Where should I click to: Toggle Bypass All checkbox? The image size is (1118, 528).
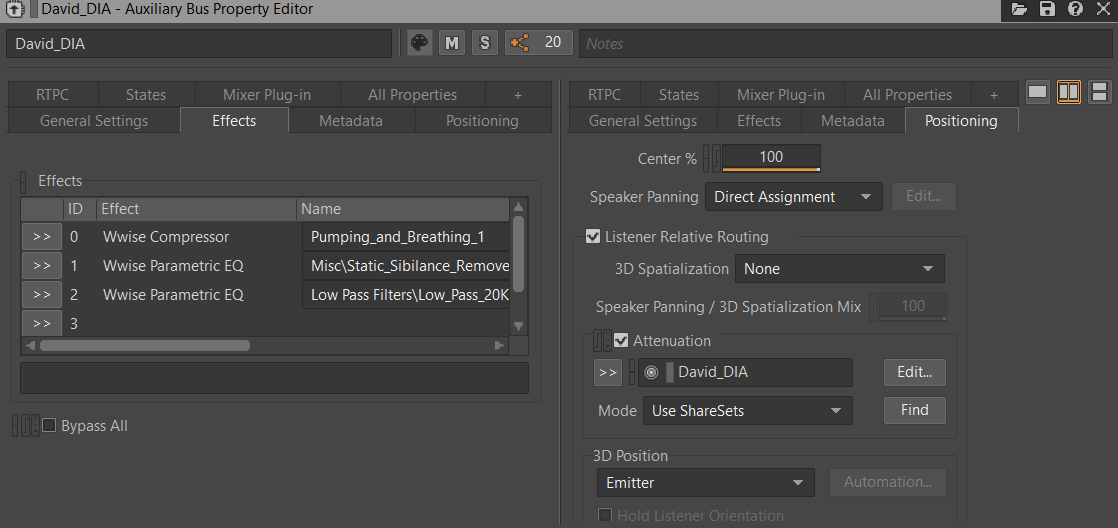click(49, 426)
